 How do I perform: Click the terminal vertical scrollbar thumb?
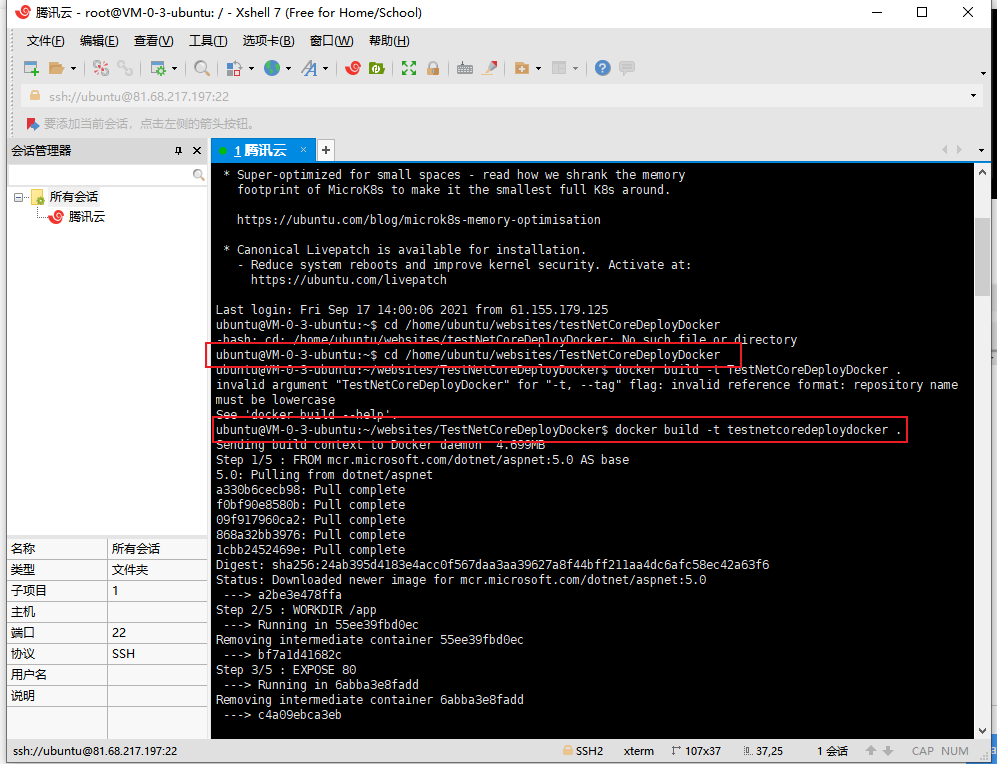click(x=982, y=255)
